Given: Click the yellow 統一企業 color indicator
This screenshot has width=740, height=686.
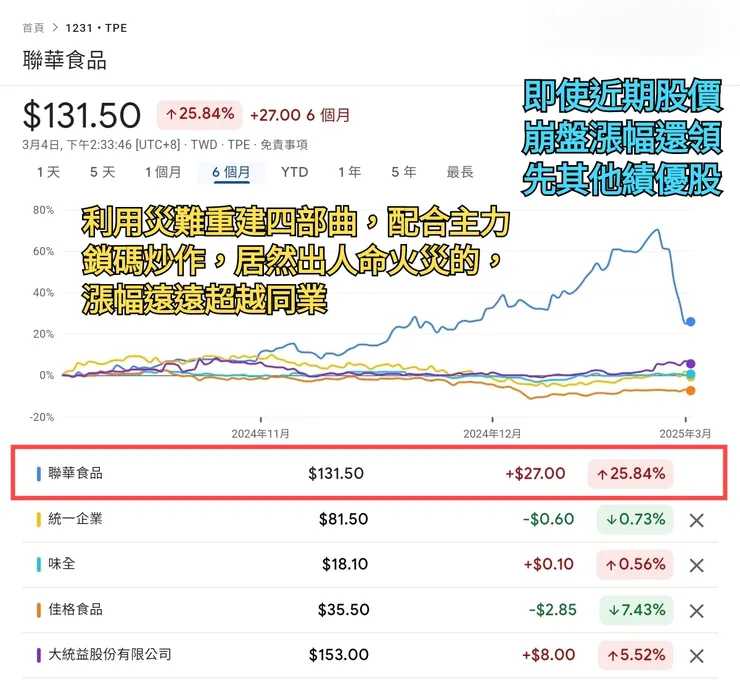Looking at the screenshot, I should tap(39, 519).
